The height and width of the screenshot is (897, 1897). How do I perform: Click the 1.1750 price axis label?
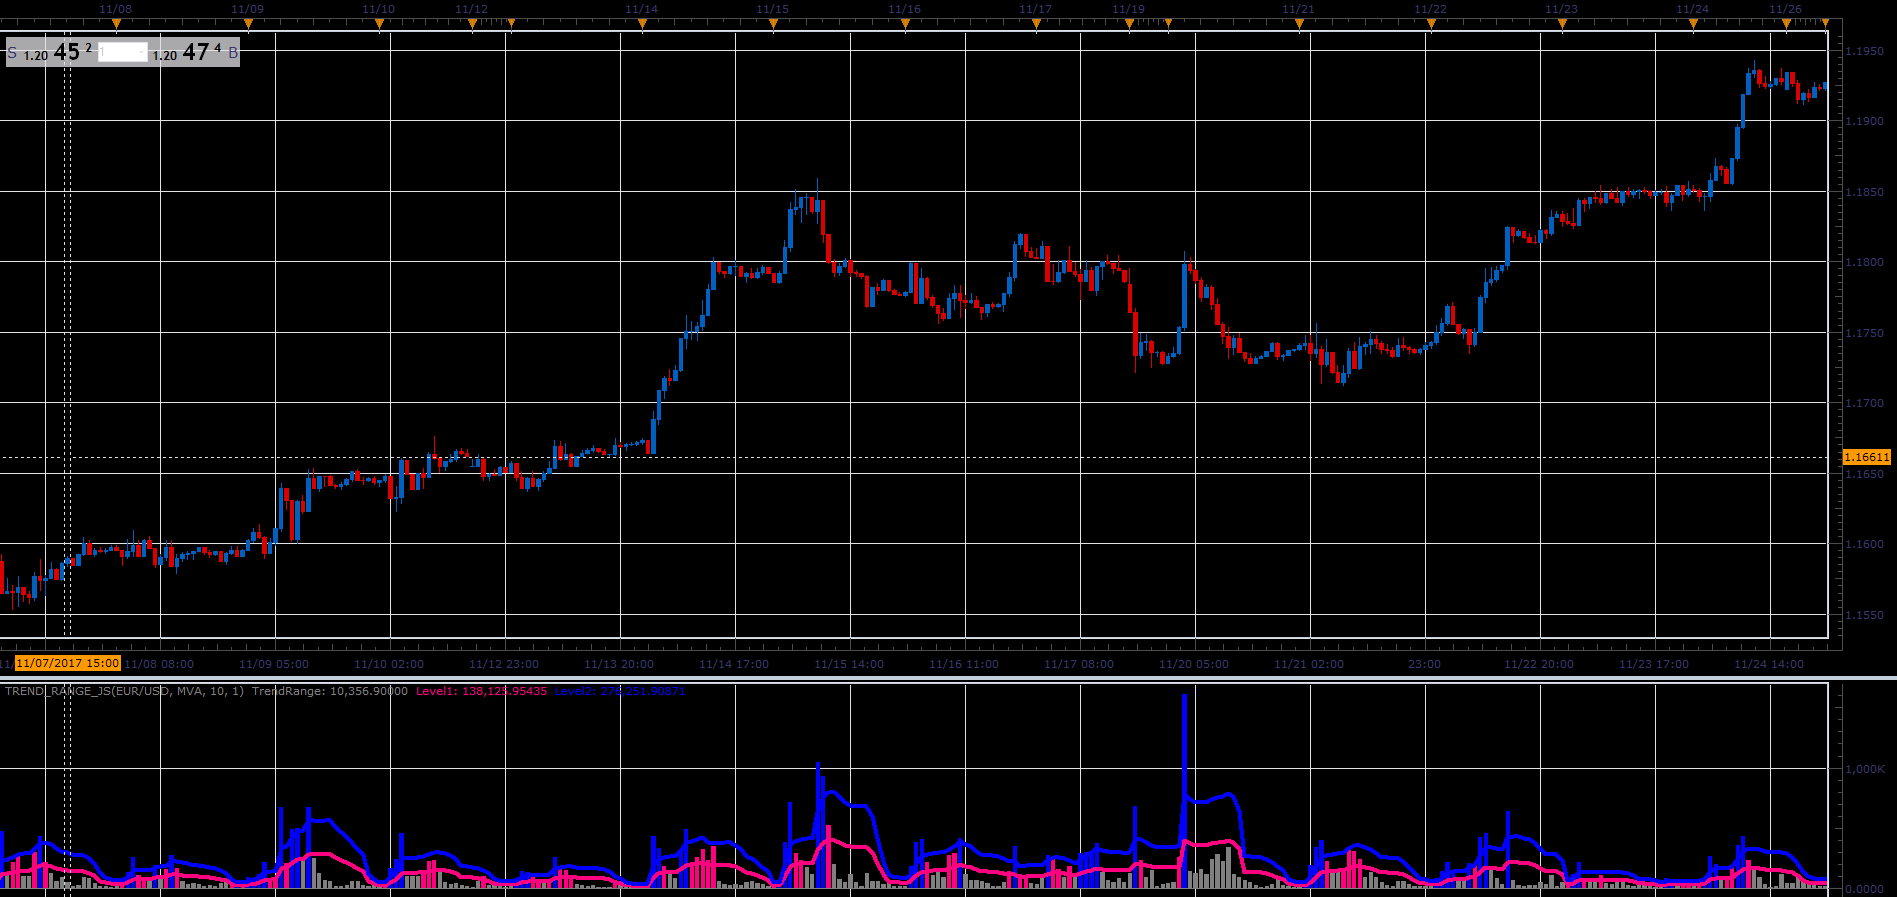pyautogui.click(x=1865, y=333)
